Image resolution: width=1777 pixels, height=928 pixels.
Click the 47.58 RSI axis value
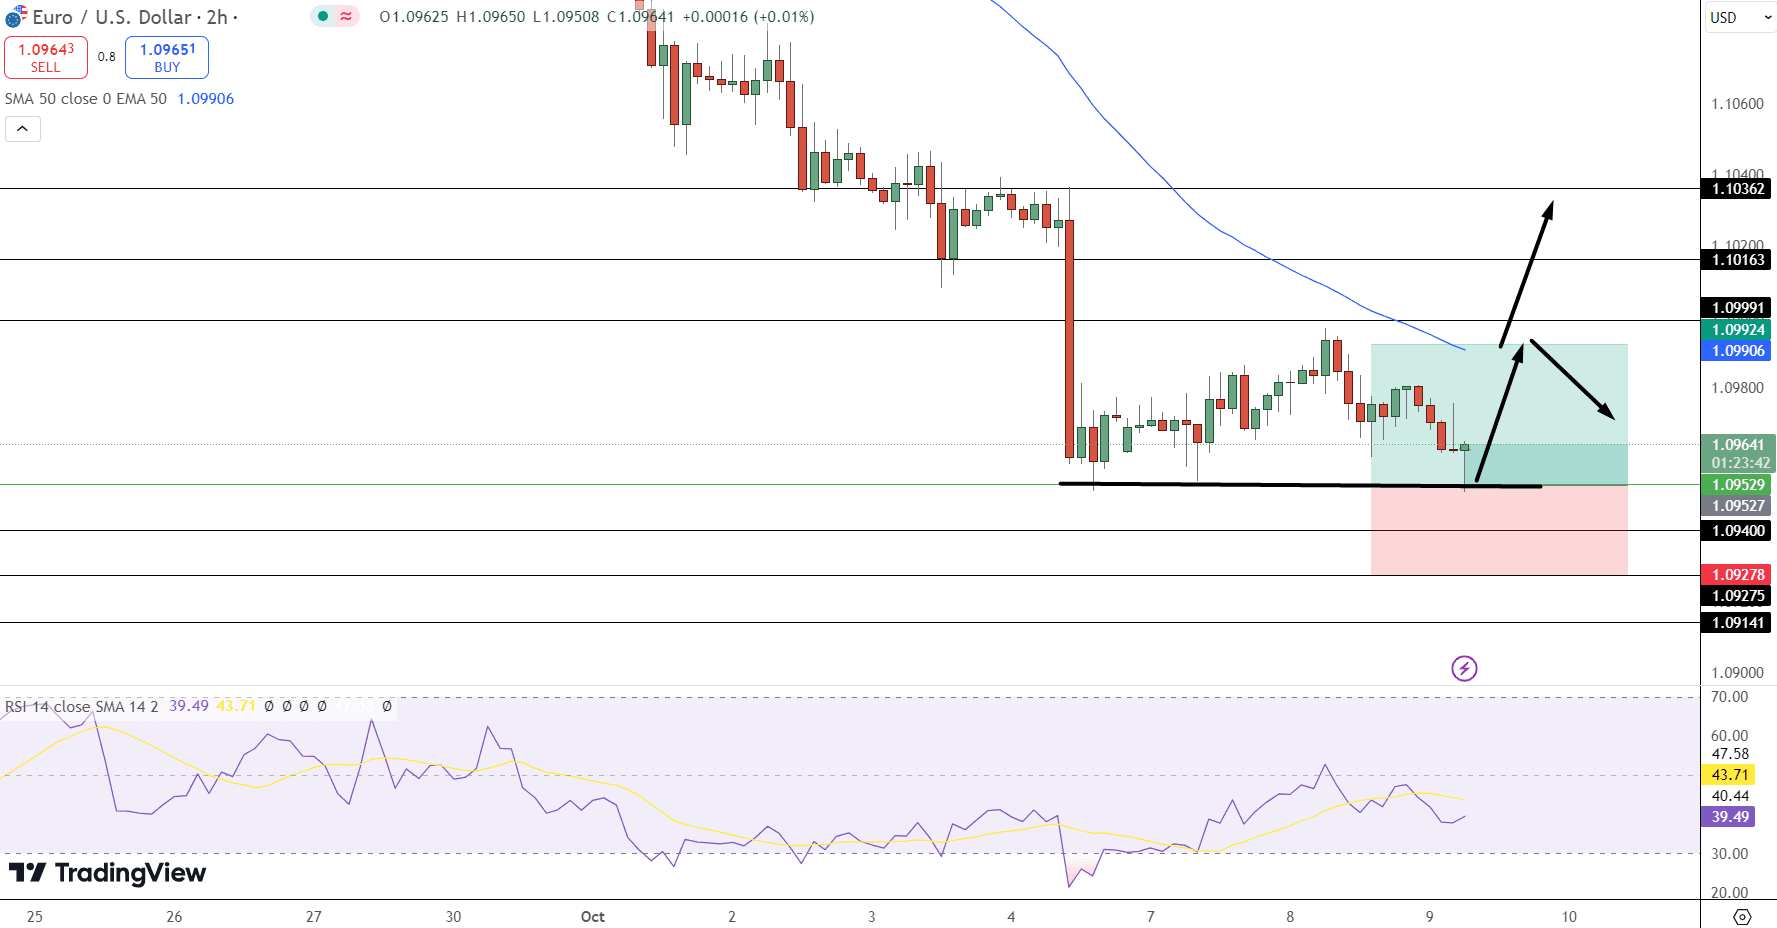point(1730,754)
